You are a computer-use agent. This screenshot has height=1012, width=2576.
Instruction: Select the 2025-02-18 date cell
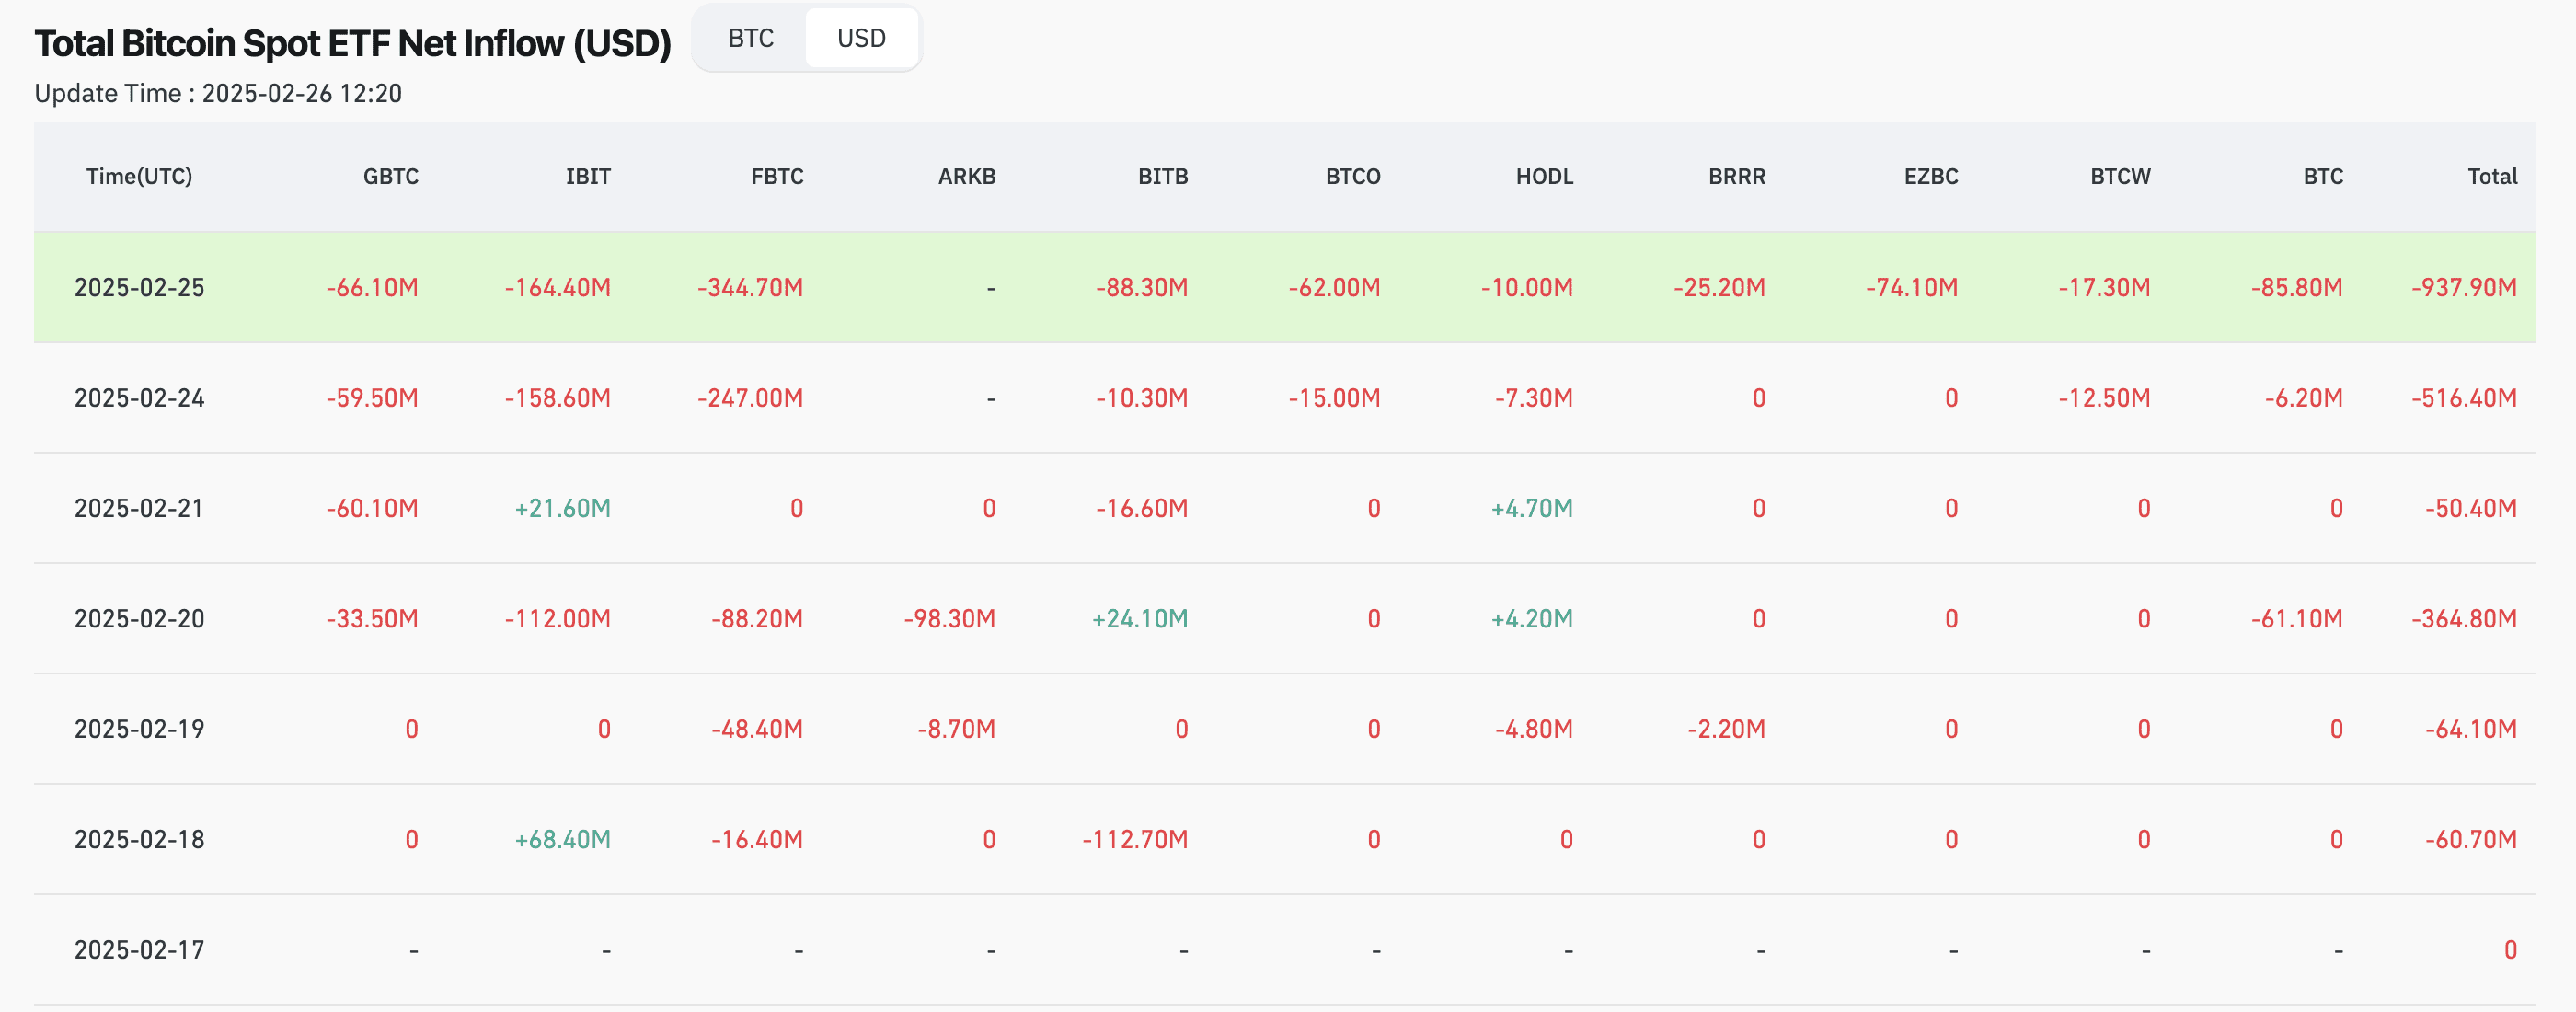pyautogui.click(x=139, y=840)
